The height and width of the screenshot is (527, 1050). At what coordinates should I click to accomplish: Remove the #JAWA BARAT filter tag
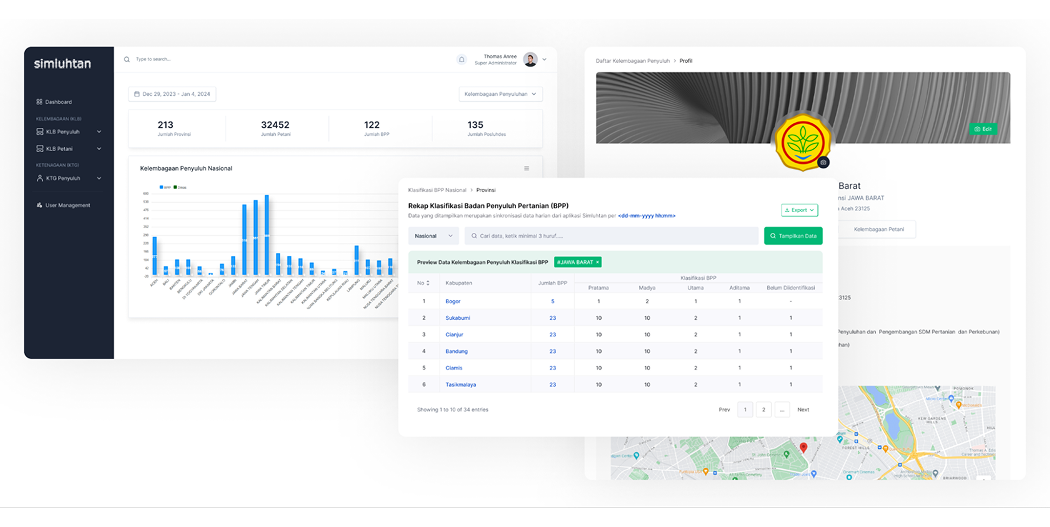597,262
